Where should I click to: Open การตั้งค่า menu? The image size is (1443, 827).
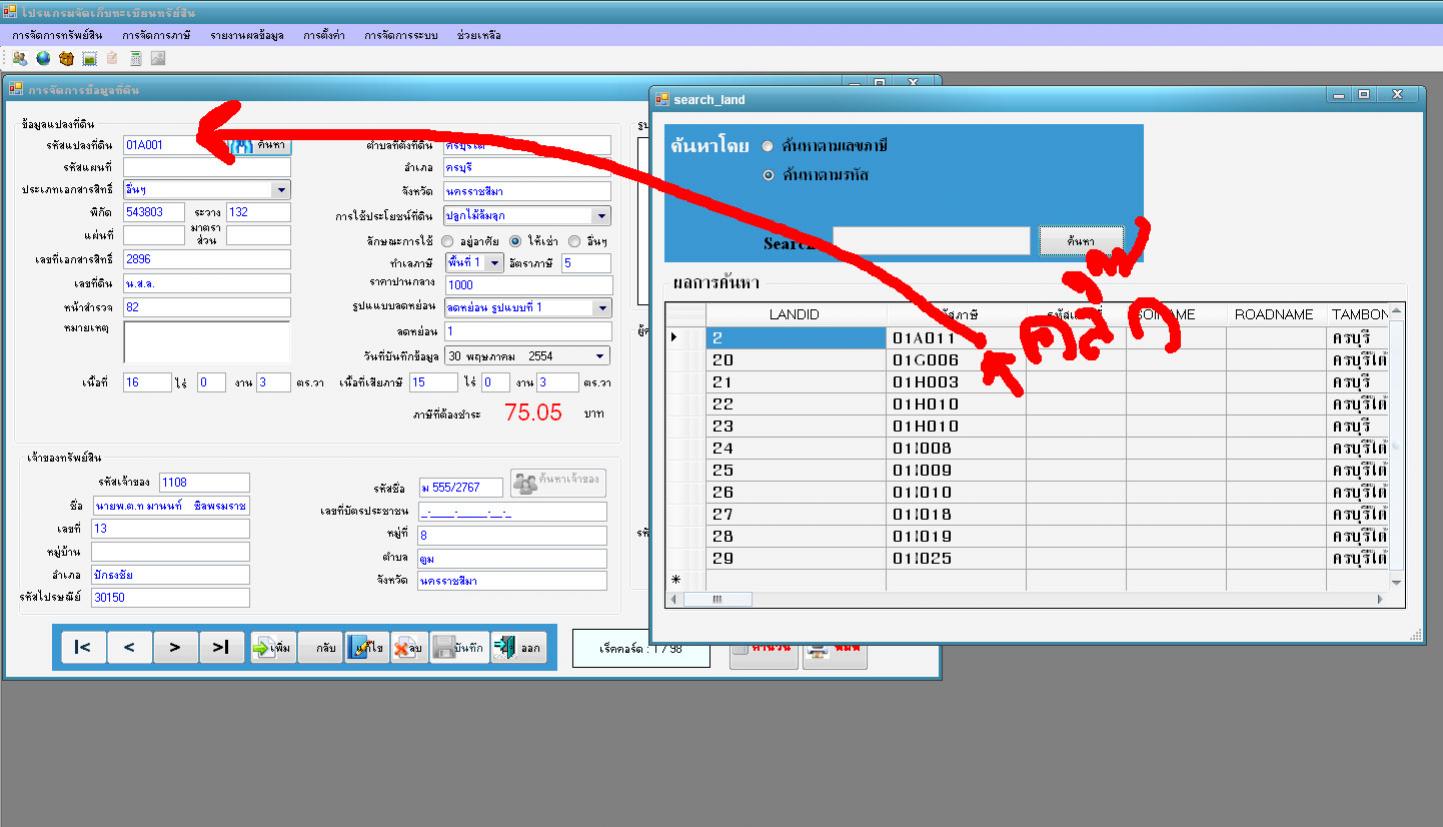pyautogui.click(x=324, y=35)
